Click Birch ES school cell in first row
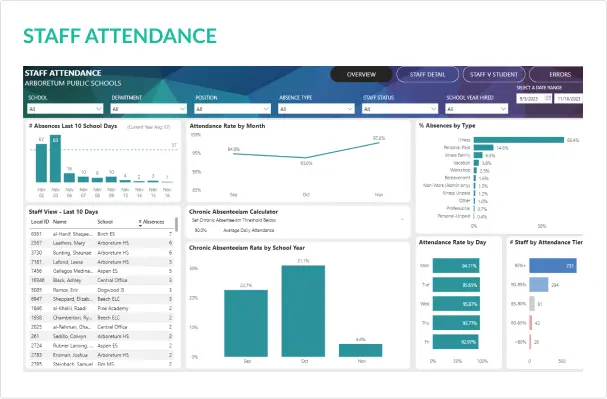The height and width of the screenshot is (399, 607). click(106, 234)
